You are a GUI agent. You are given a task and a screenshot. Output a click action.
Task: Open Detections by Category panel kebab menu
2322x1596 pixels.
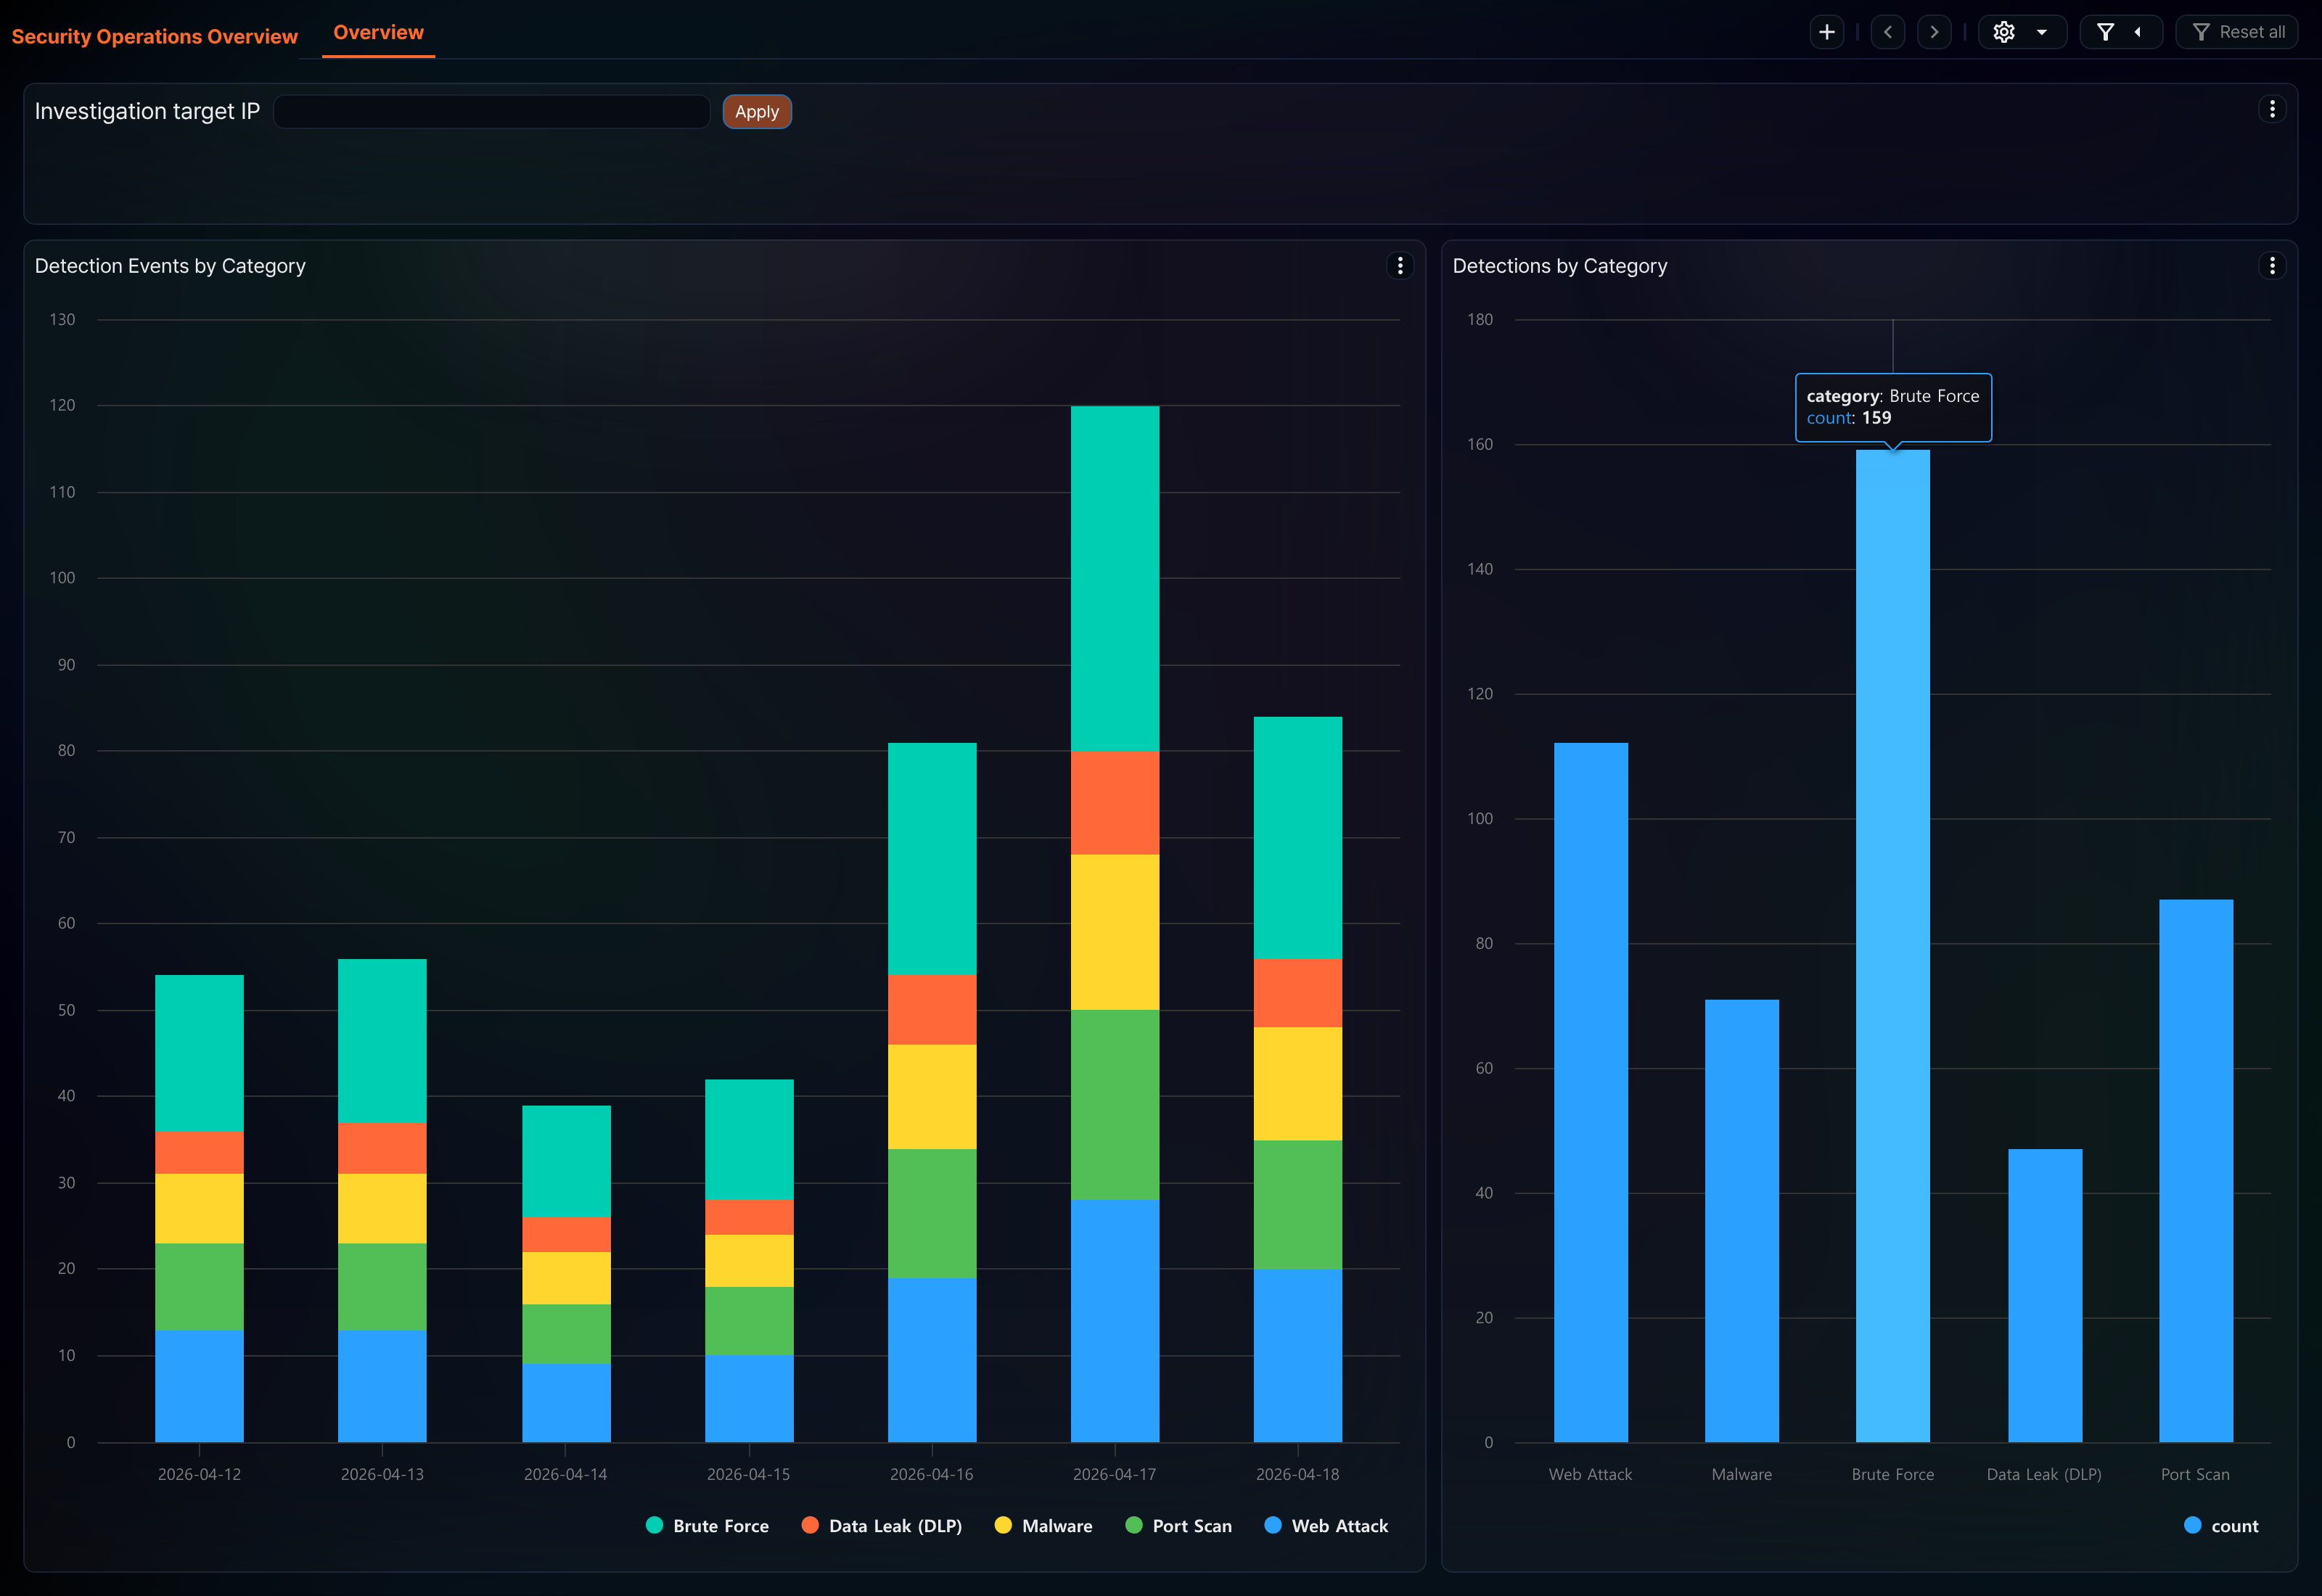point(2272,265)
